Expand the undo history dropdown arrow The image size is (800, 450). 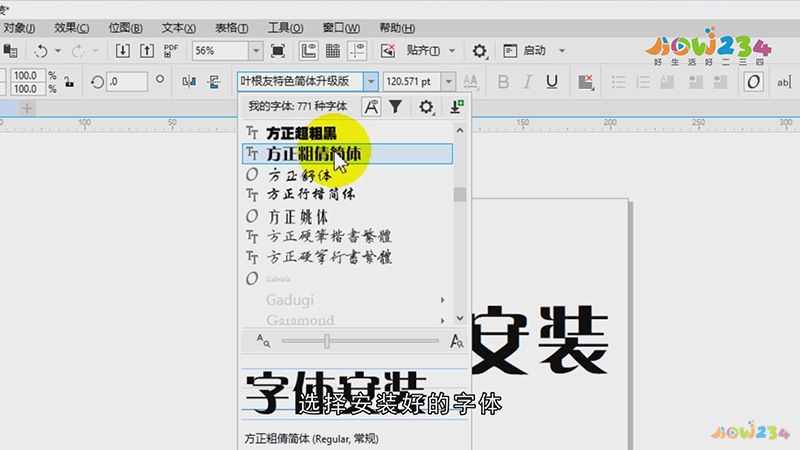58,51
